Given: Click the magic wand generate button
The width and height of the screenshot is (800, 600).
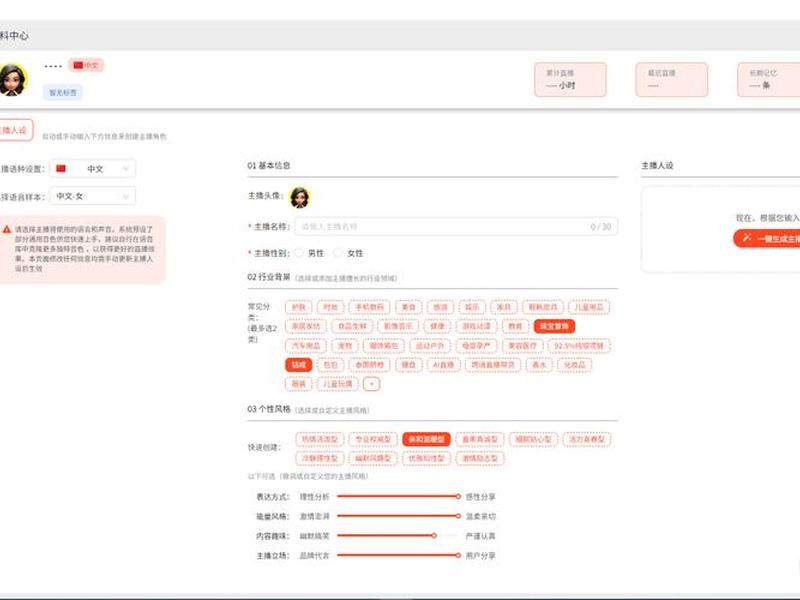Looking at the screenshot, I should click(x=767, y=238).
